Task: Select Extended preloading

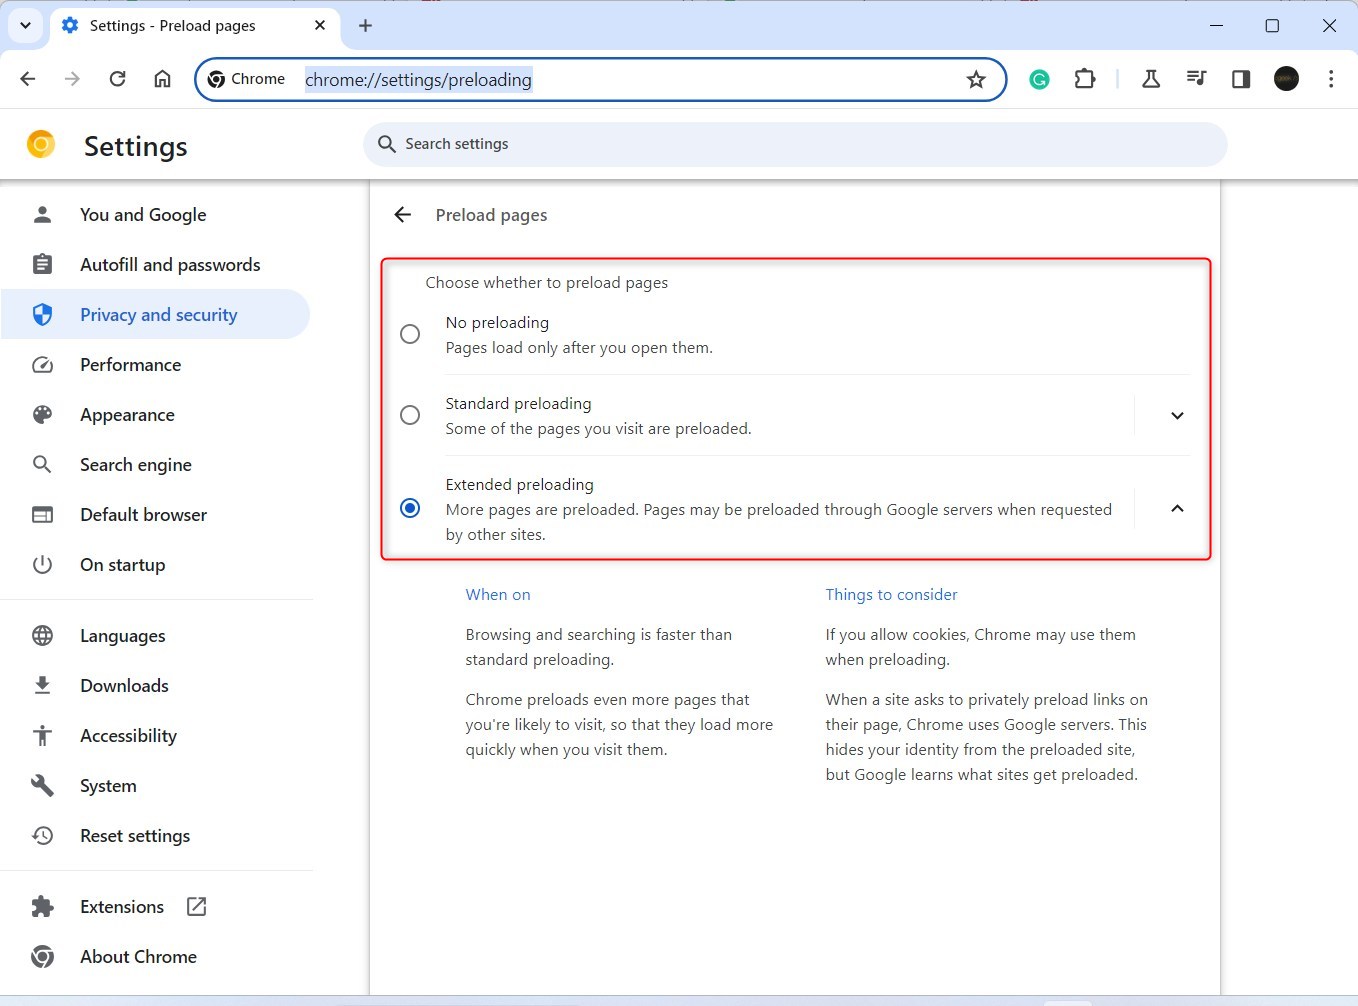Action: click(x=409, y=508)
